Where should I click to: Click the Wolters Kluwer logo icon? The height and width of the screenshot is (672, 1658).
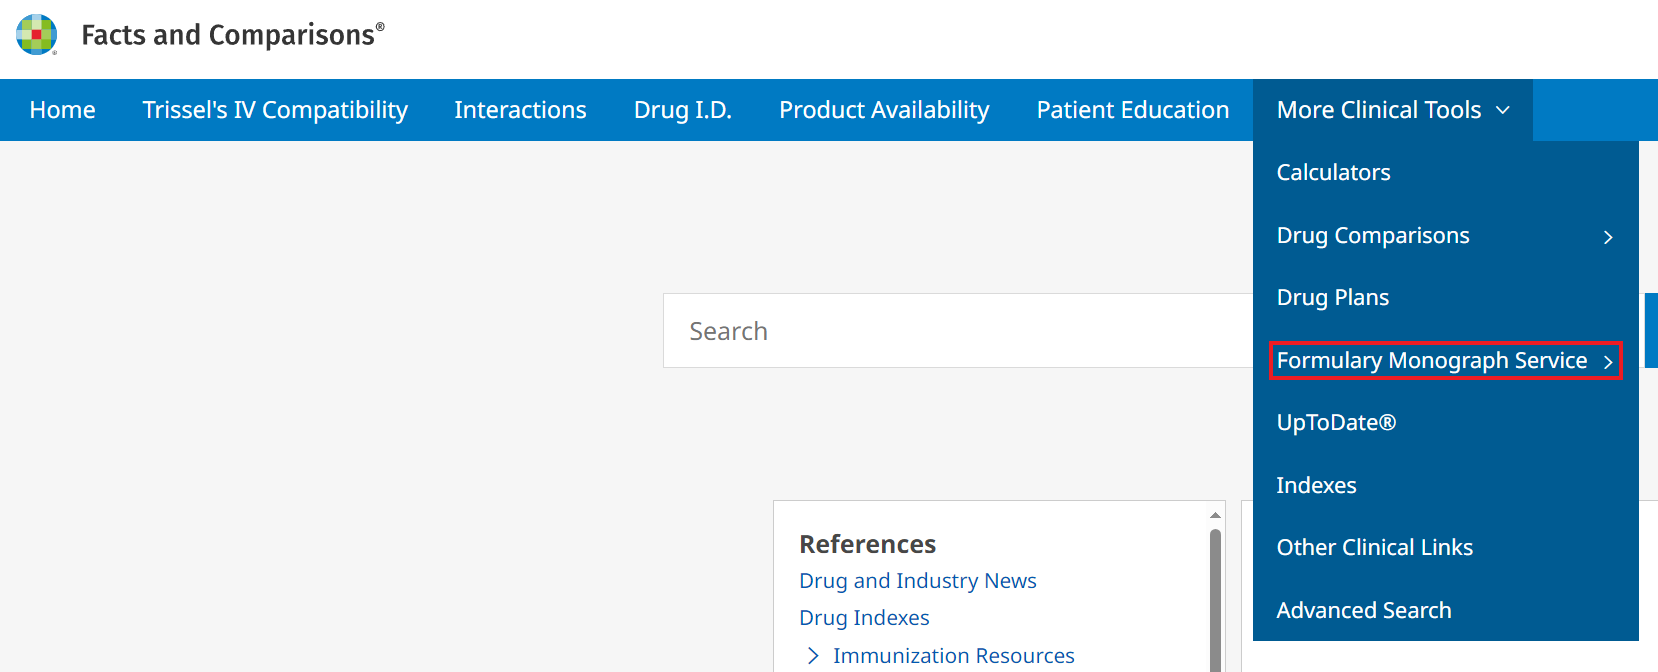click(x=37, y=35)
